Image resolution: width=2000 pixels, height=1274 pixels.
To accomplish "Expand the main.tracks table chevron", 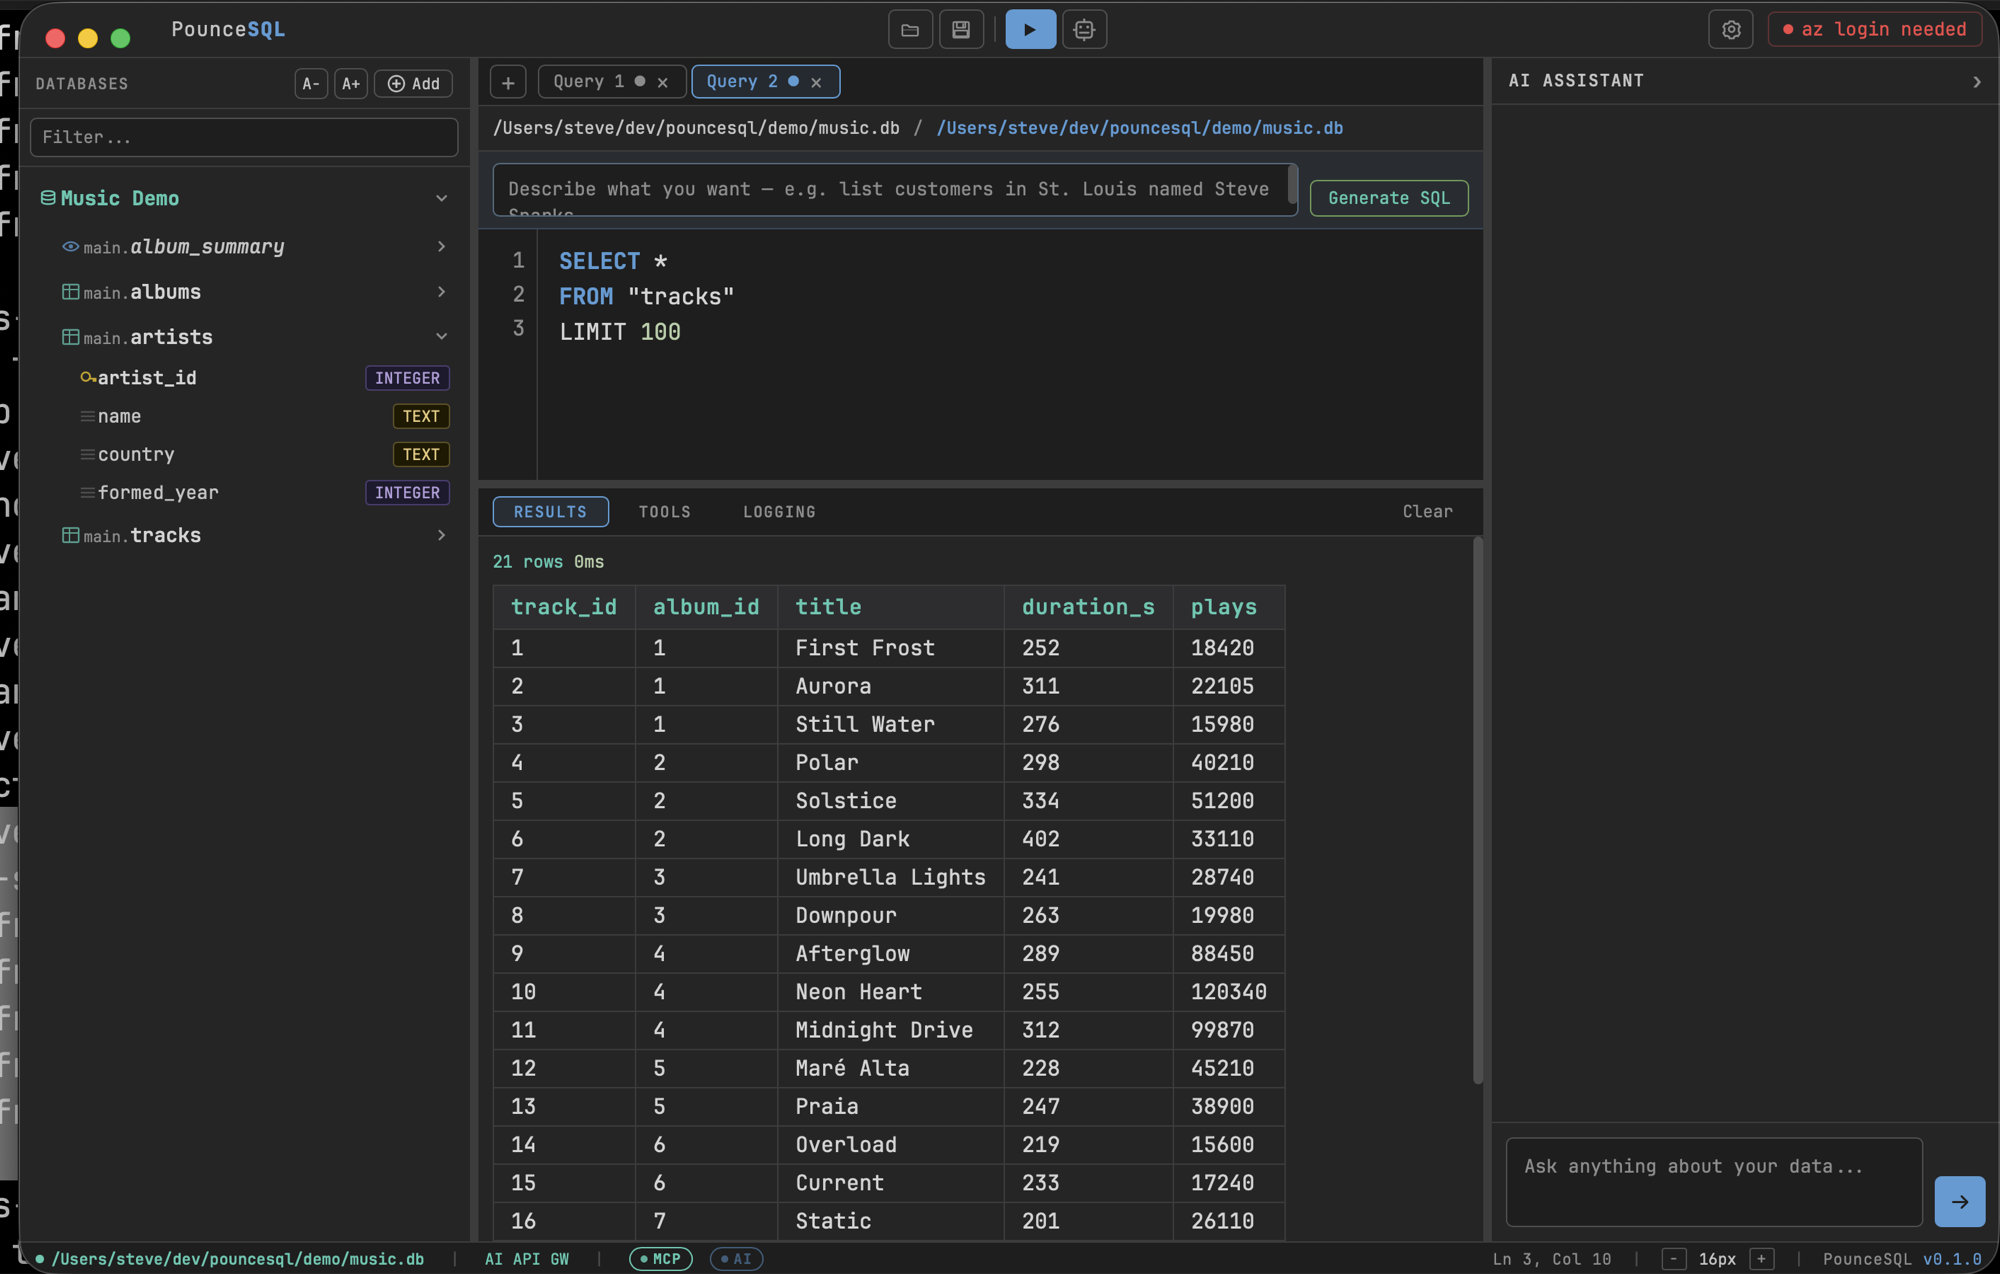I will coord(441,535).
